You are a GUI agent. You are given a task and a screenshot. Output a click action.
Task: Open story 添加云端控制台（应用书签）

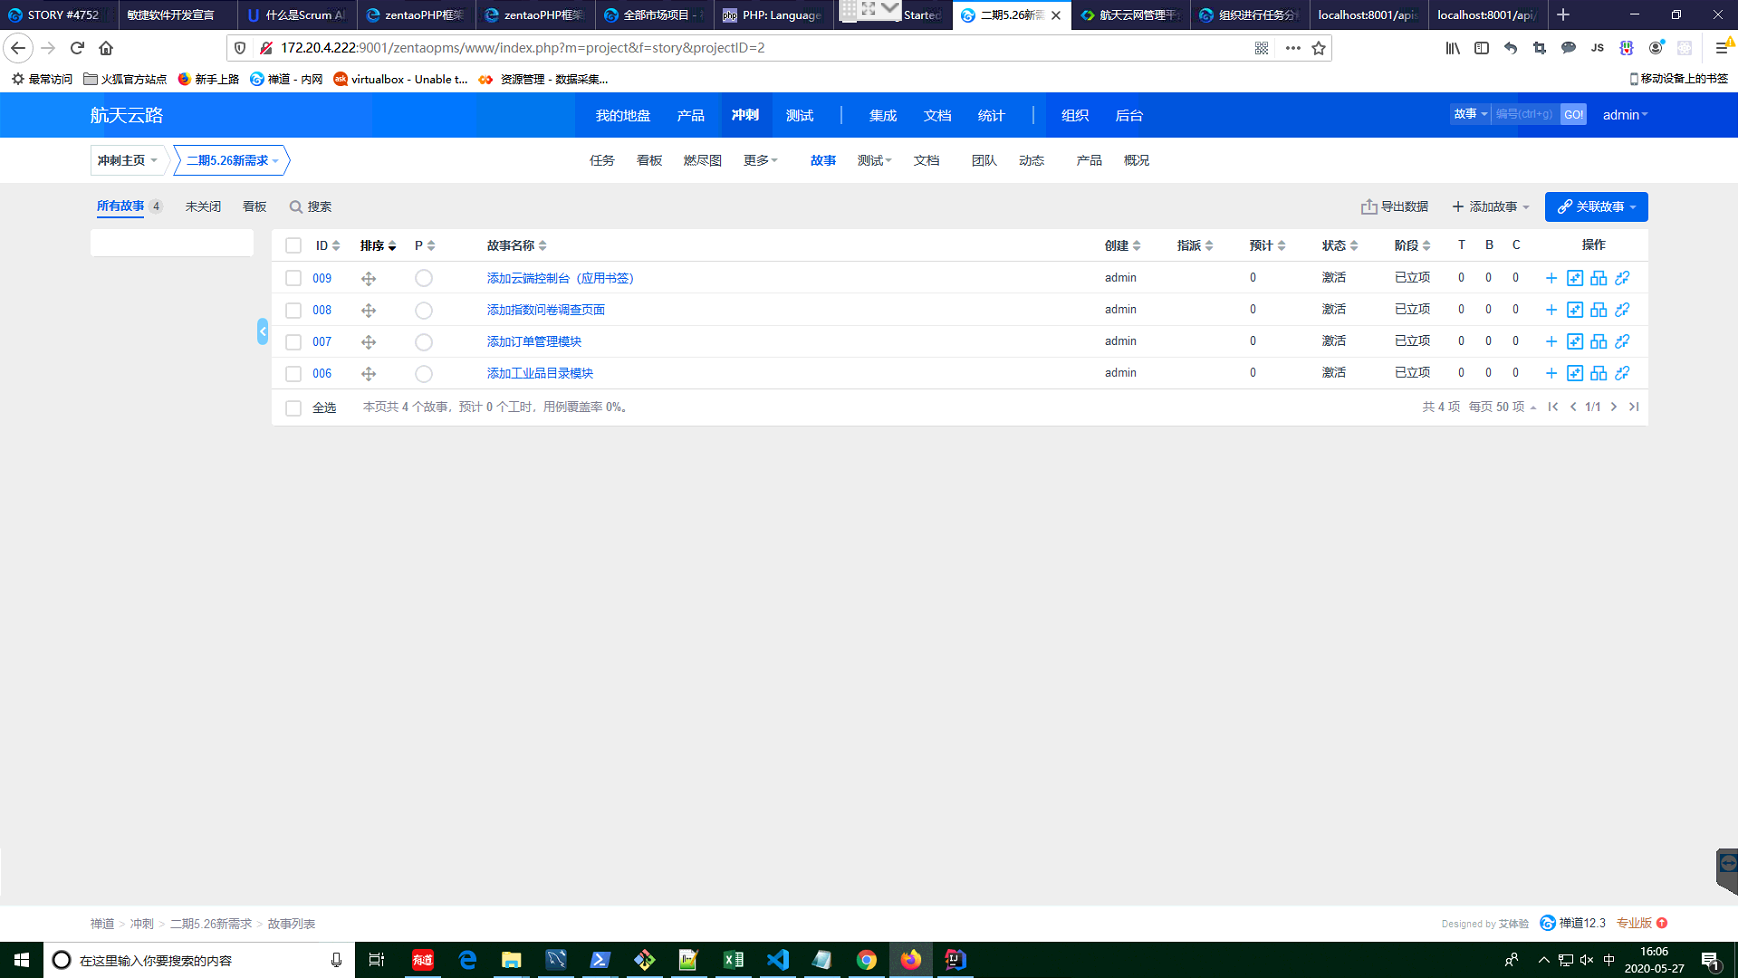[561, 278]
